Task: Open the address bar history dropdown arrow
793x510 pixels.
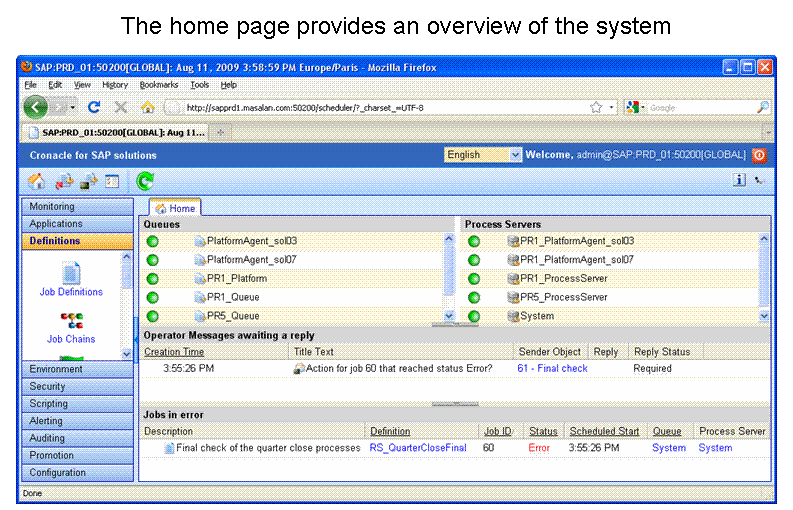Action: pyautogui.click(x=611, y=107)
